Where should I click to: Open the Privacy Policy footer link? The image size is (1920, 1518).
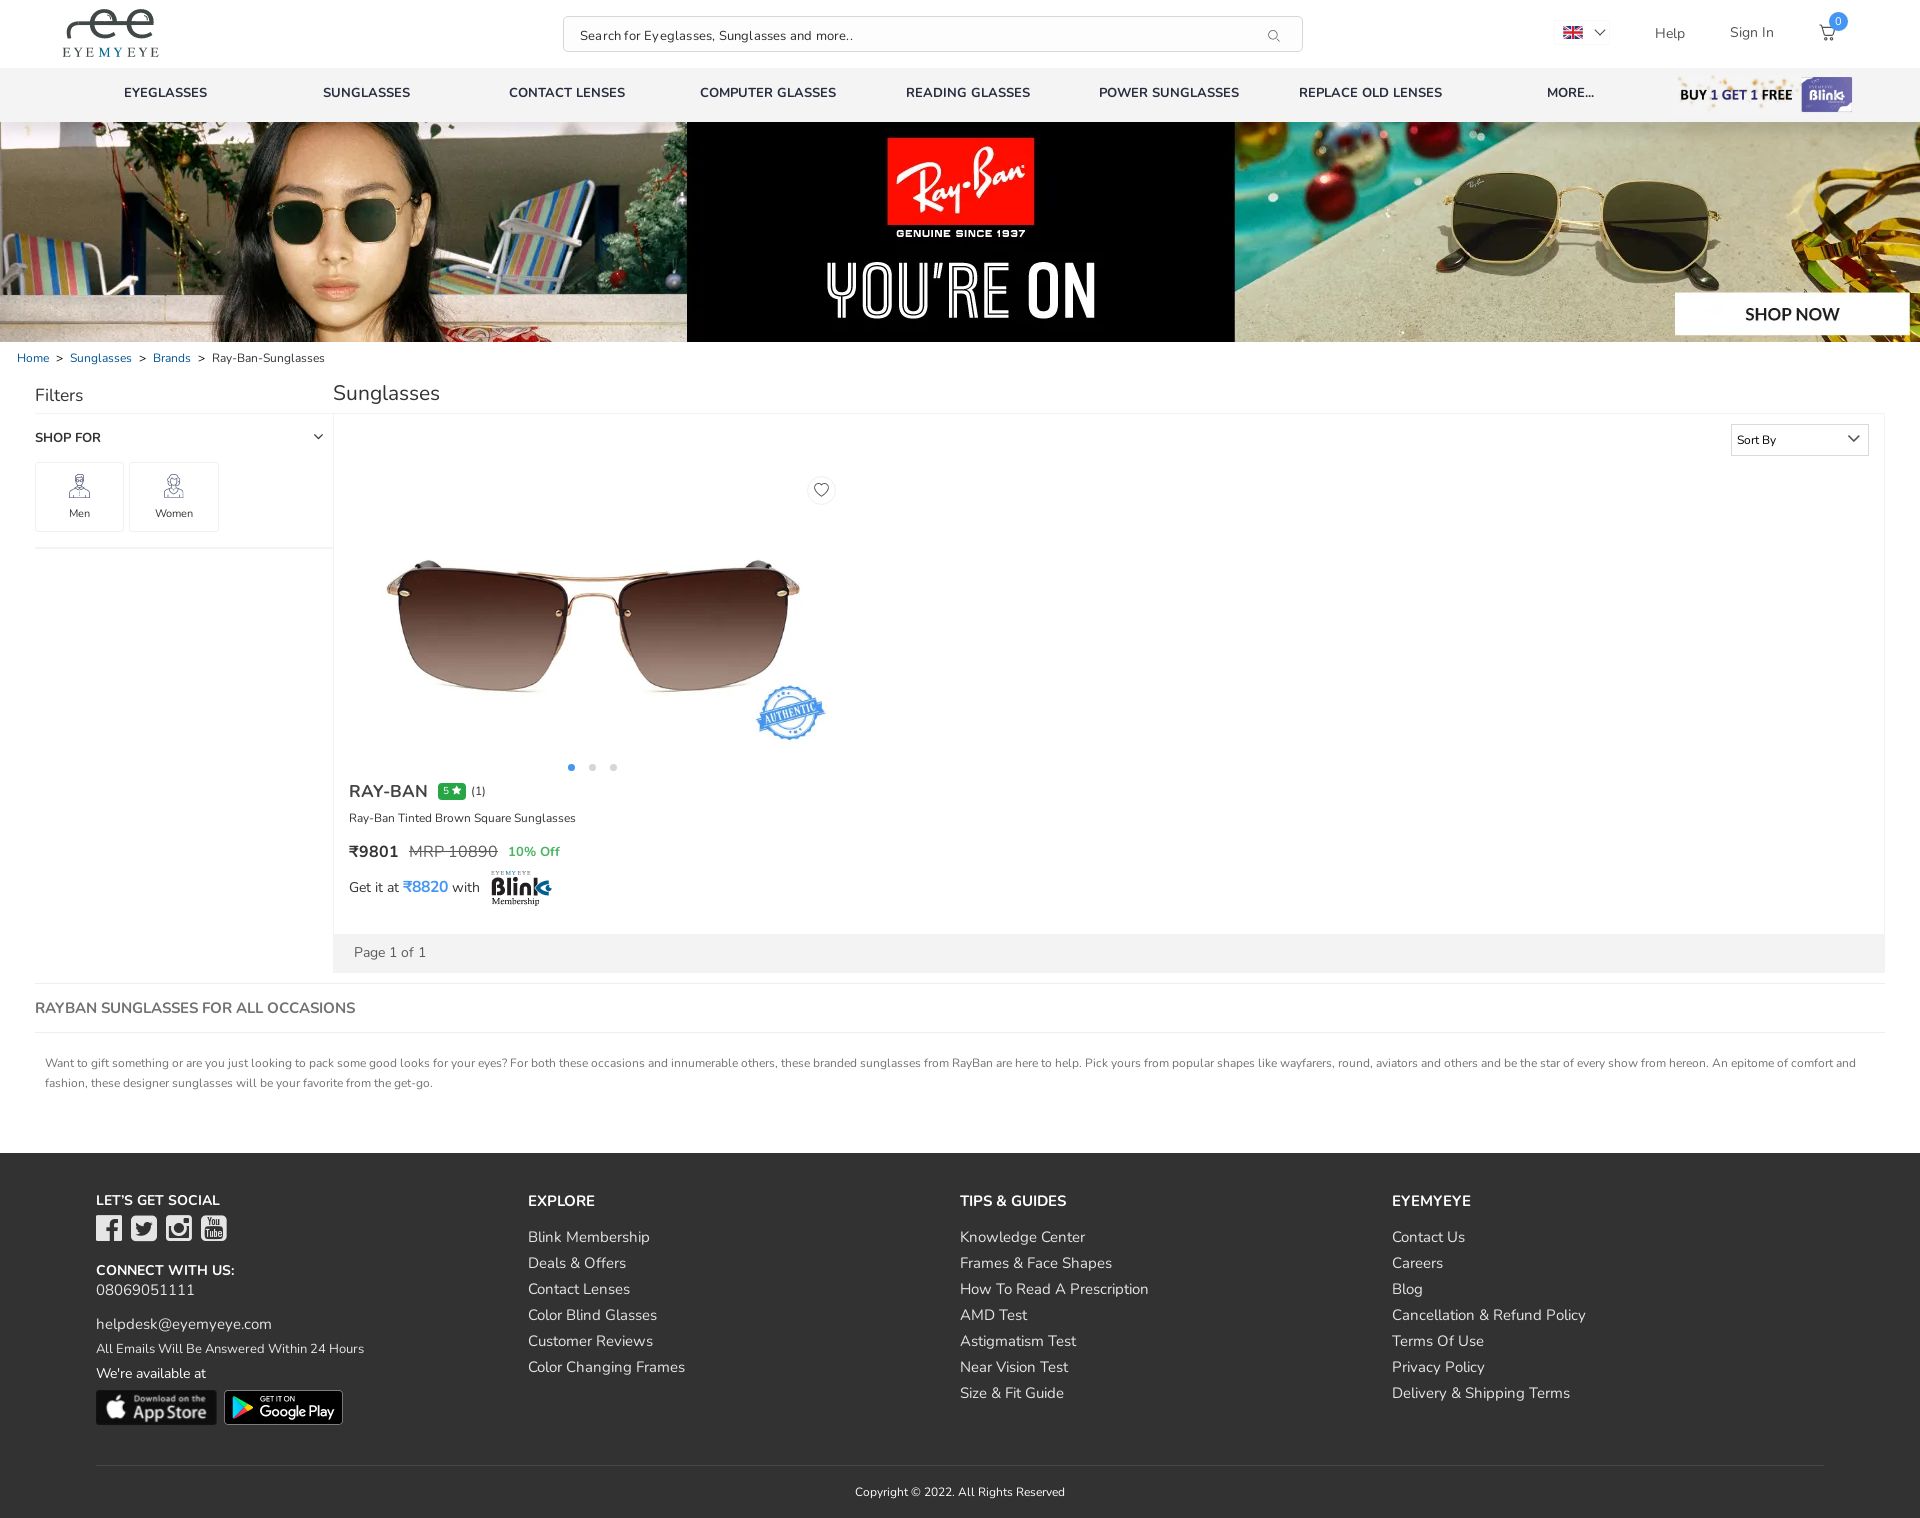tap(1438, 1367)
